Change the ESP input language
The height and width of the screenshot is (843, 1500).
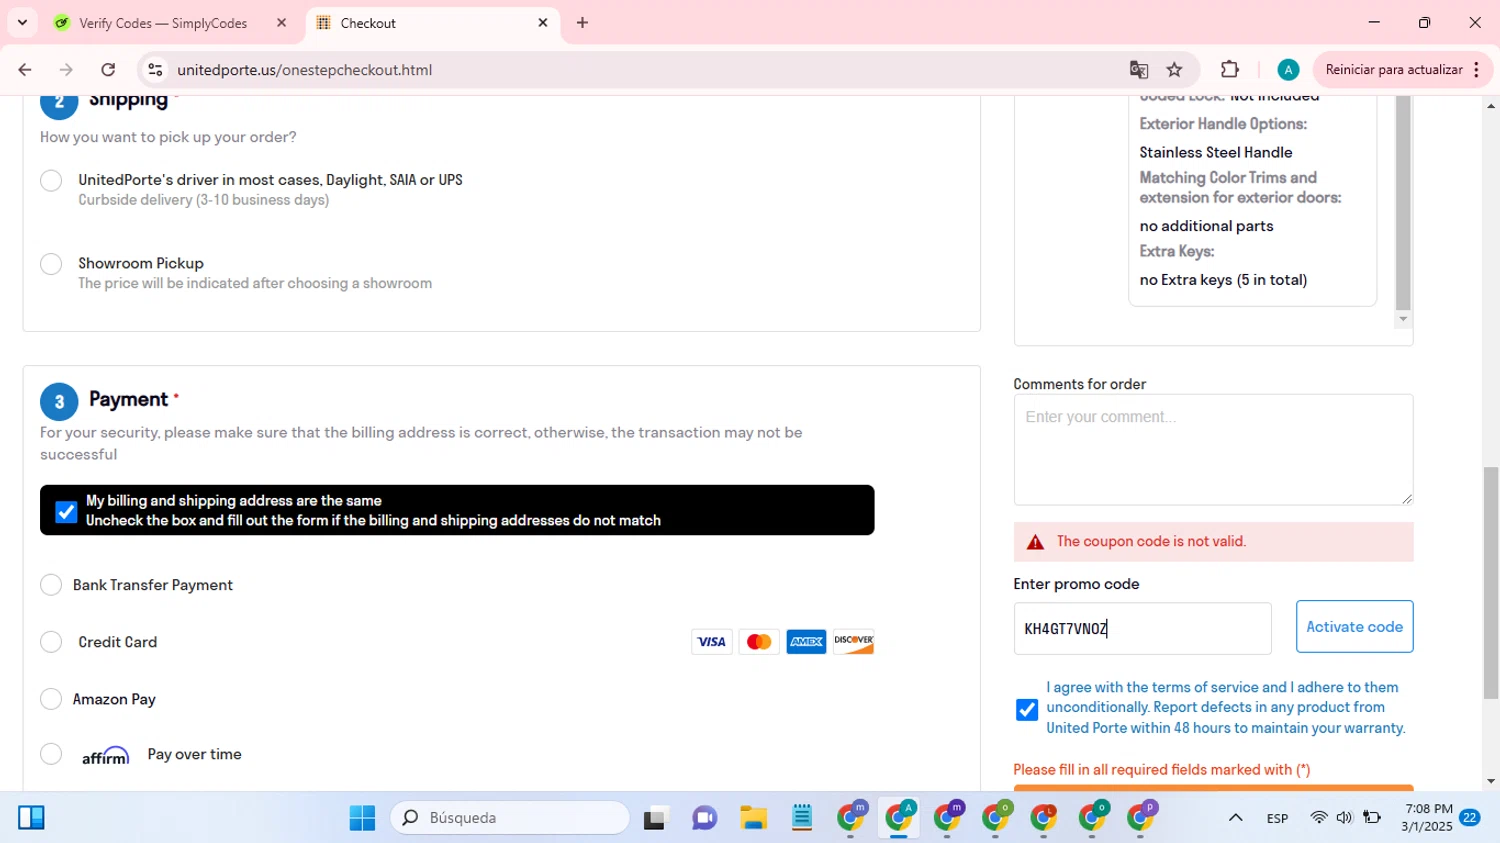pyautogui.click(x=1277, y=818)
